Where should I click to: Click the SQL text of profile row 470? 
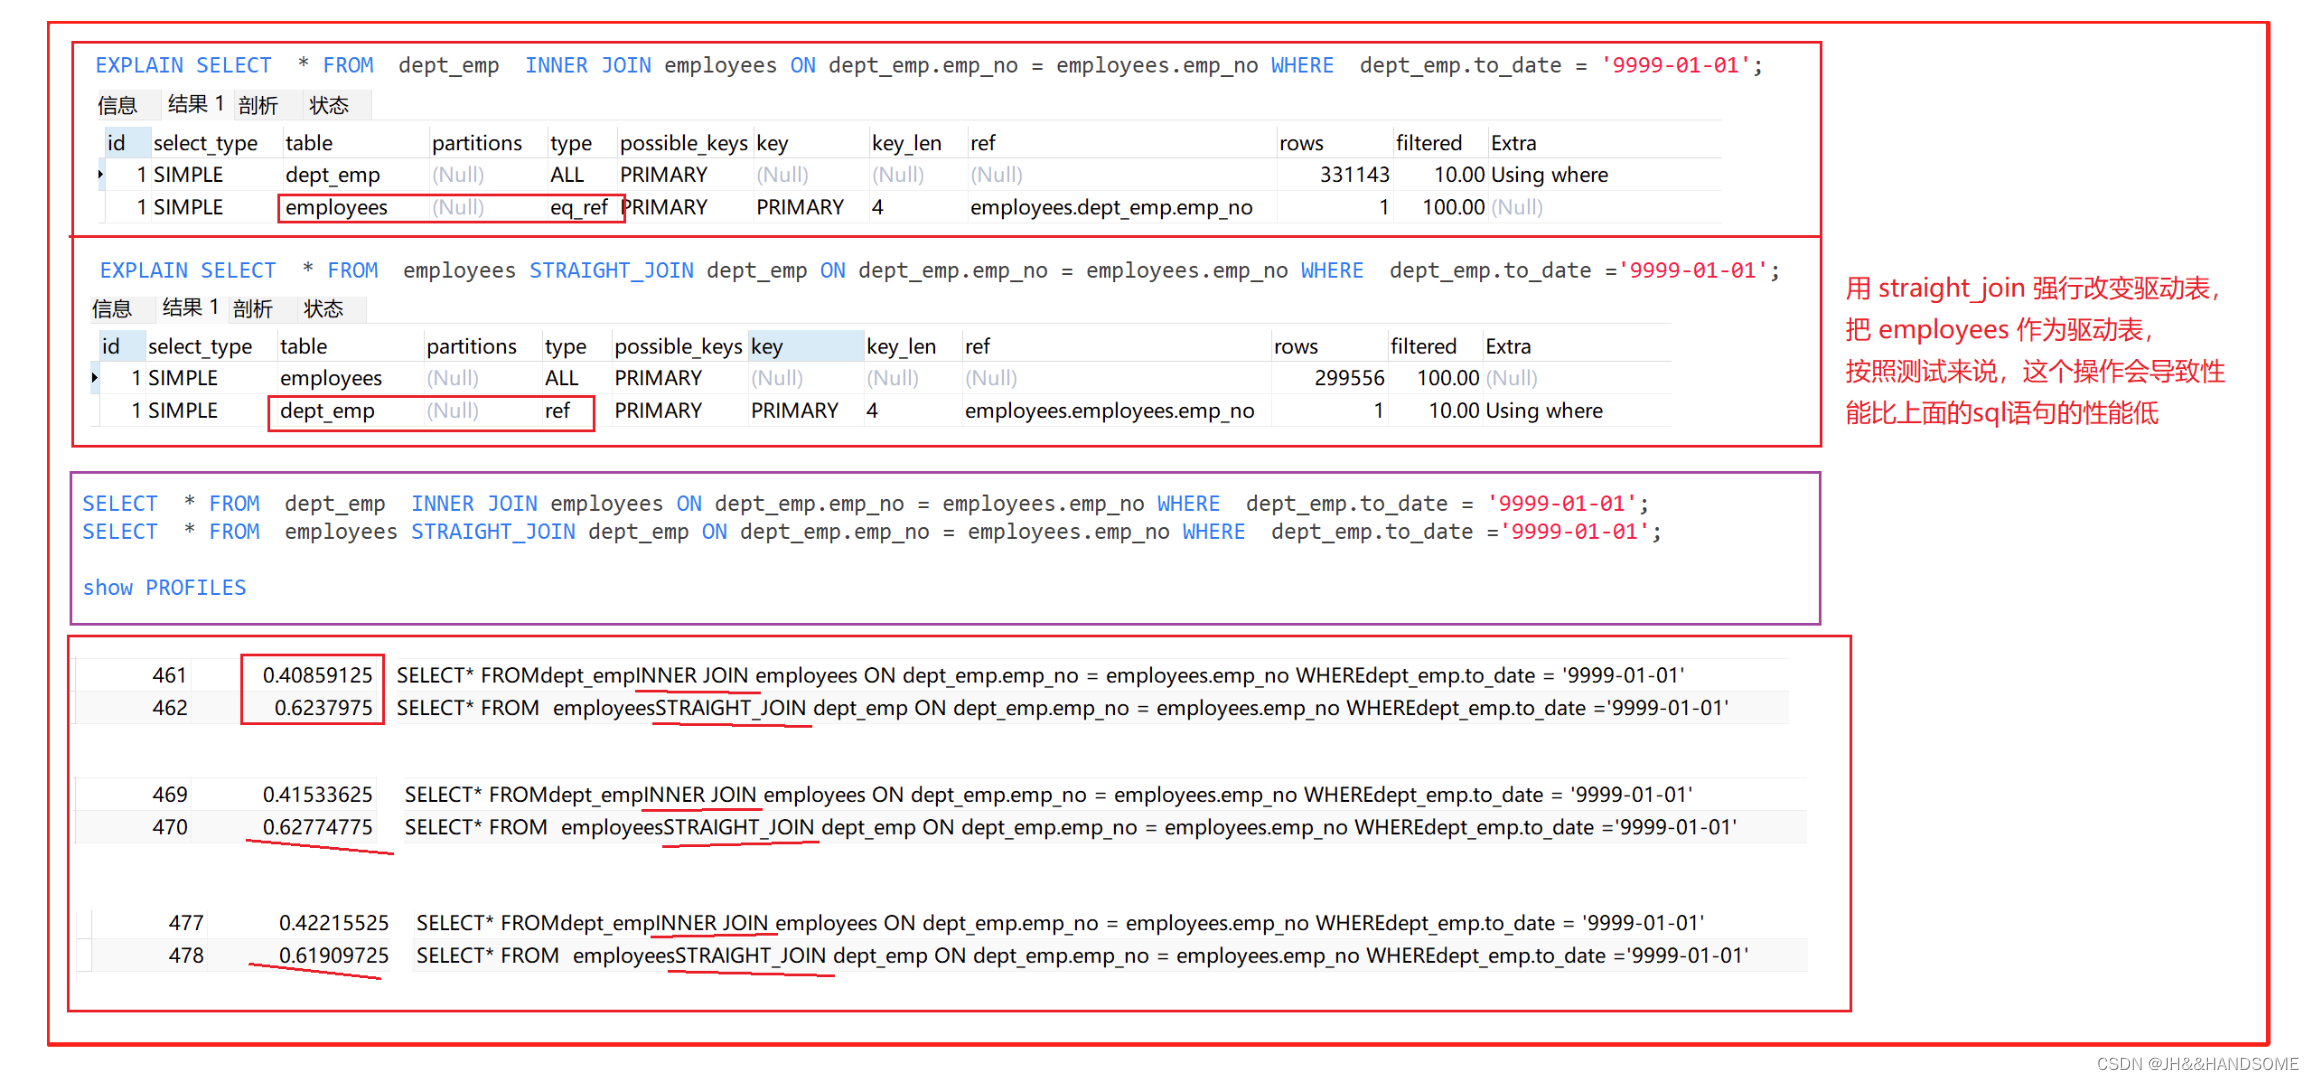1070,828
